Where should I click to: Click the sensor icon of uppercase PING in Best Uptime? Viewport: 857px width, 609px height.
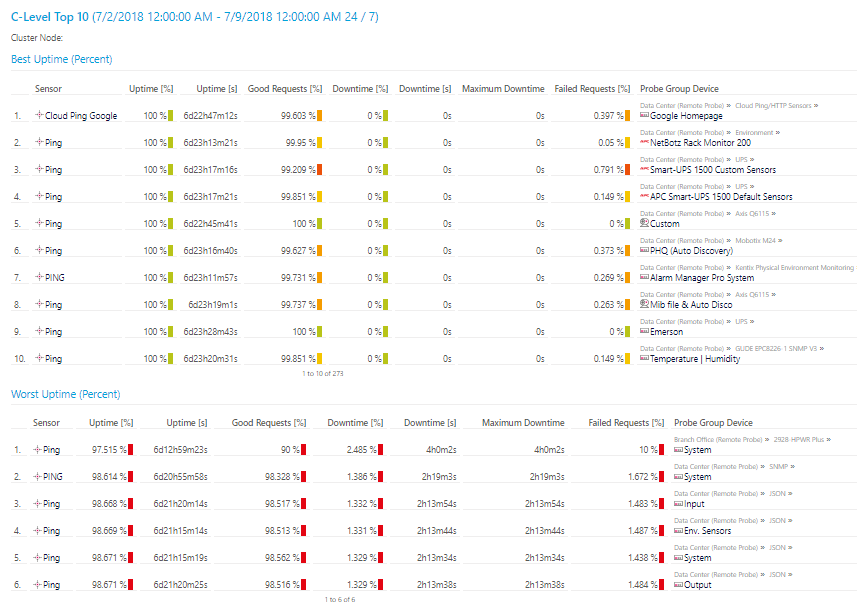(39, 277)
